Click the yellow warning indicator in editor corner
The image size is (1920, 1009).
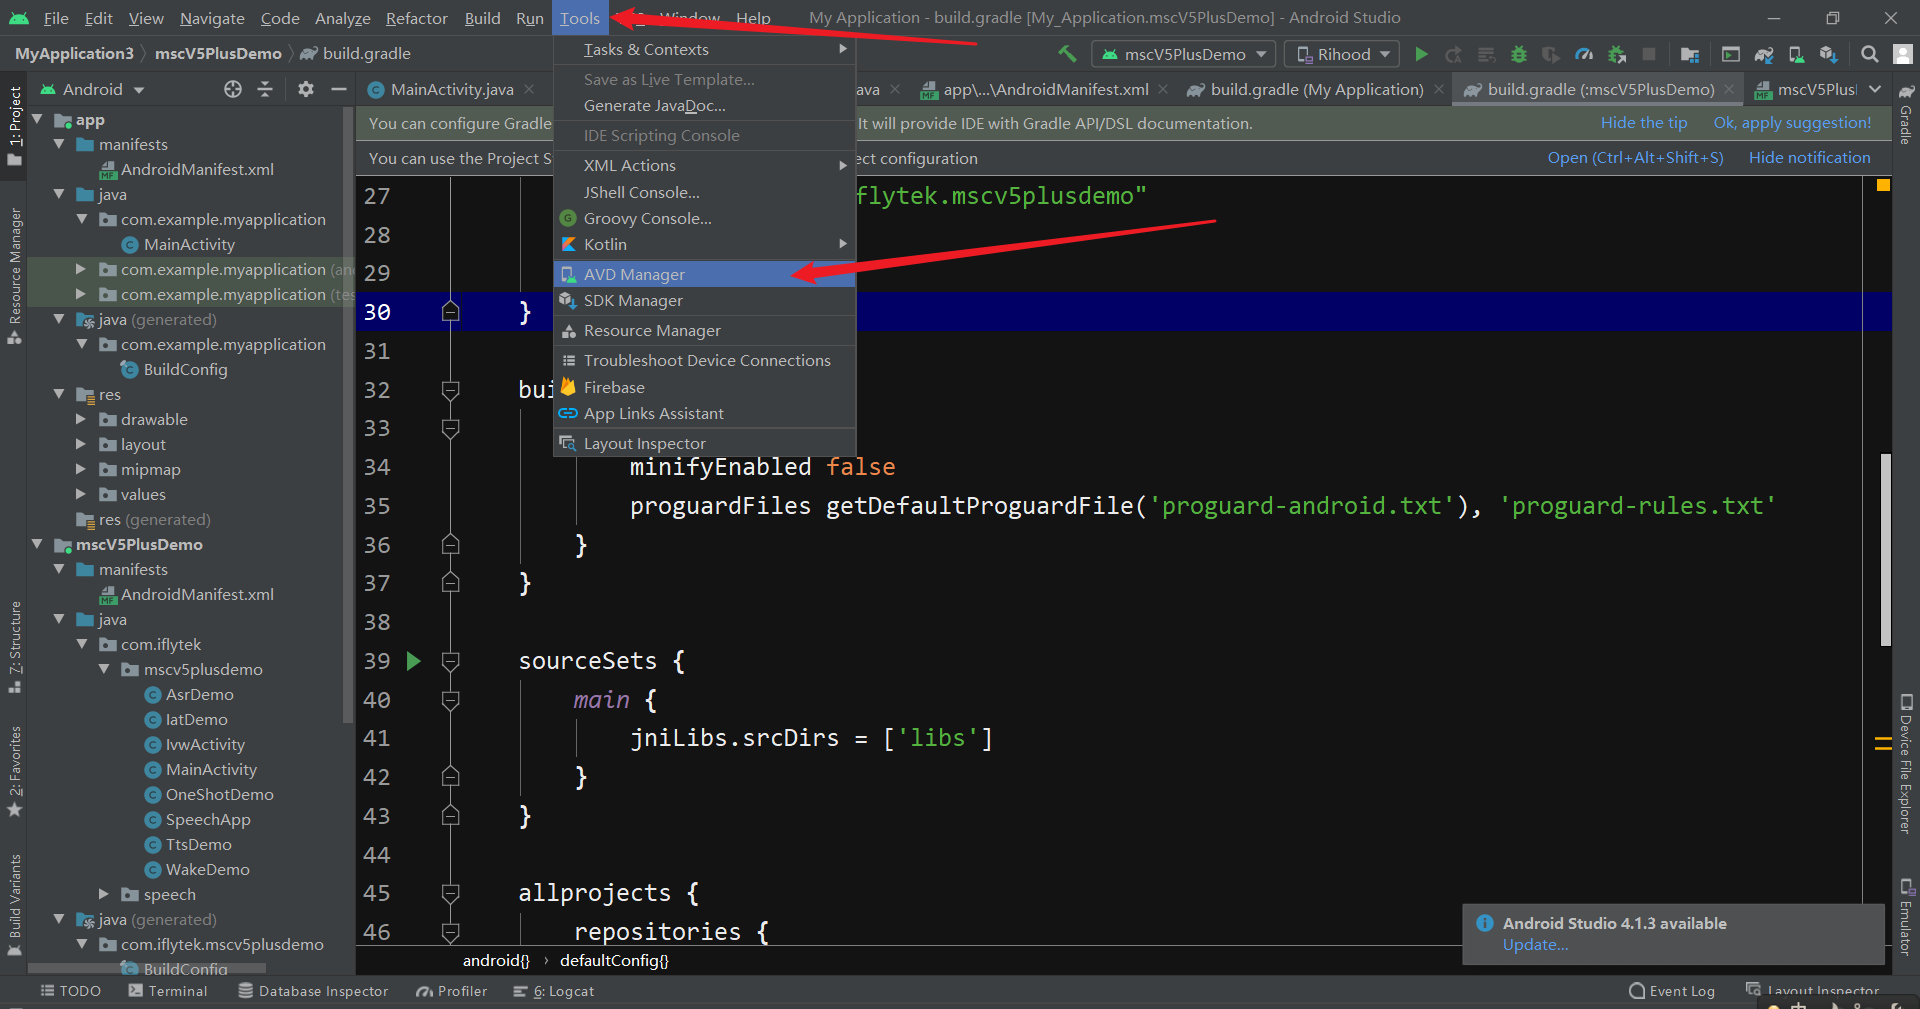point(1883,185)
